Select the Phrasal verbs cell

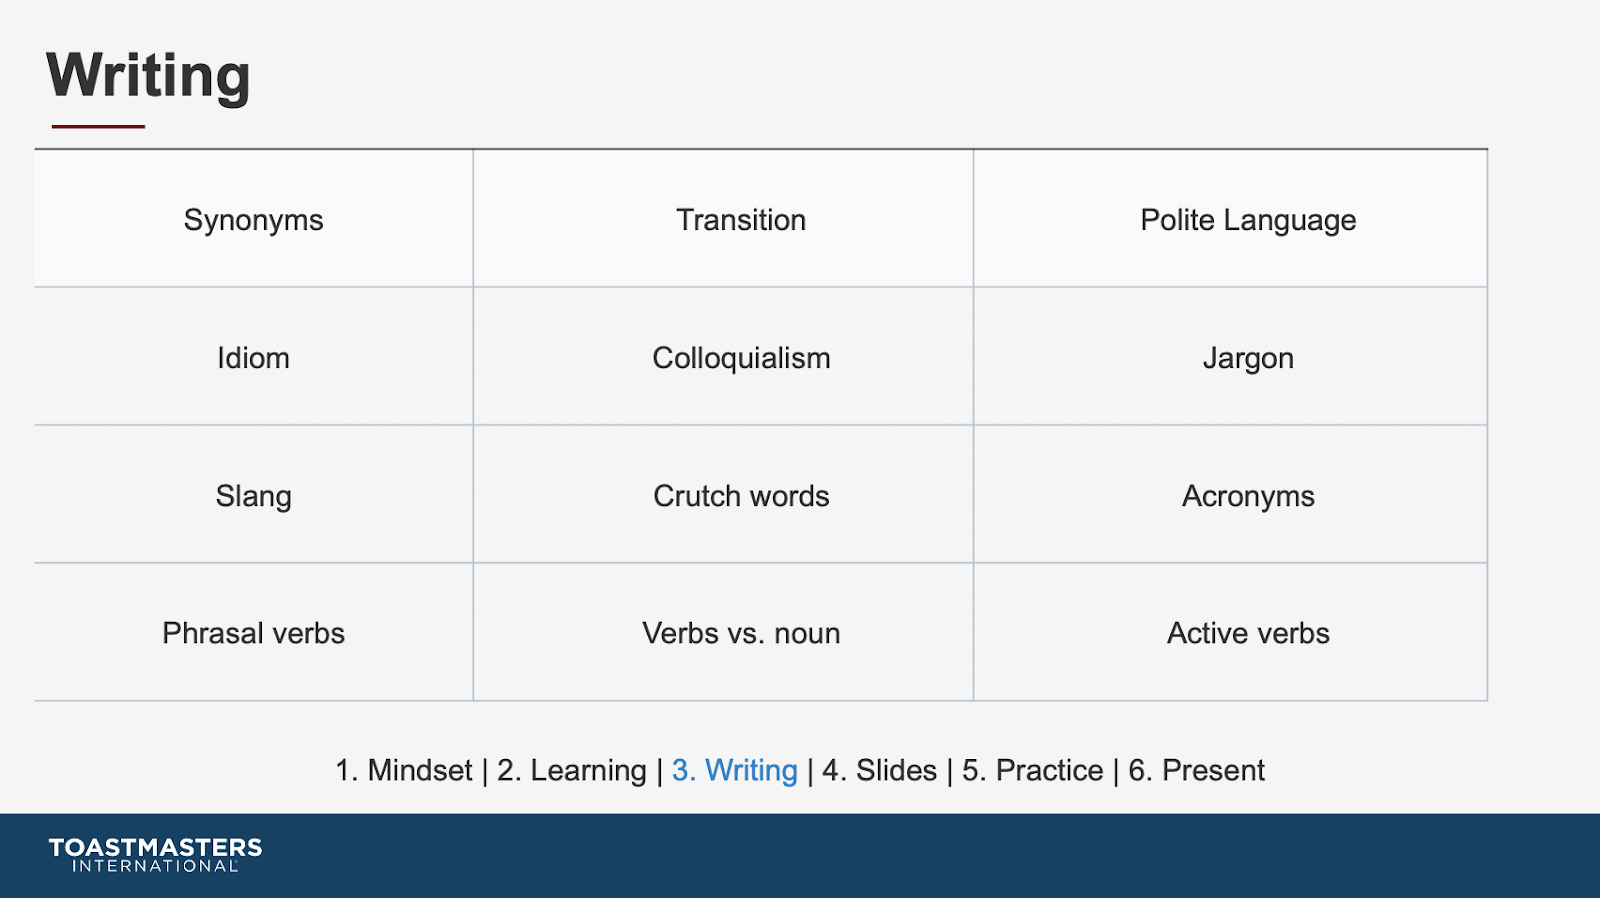pos(254,632)
